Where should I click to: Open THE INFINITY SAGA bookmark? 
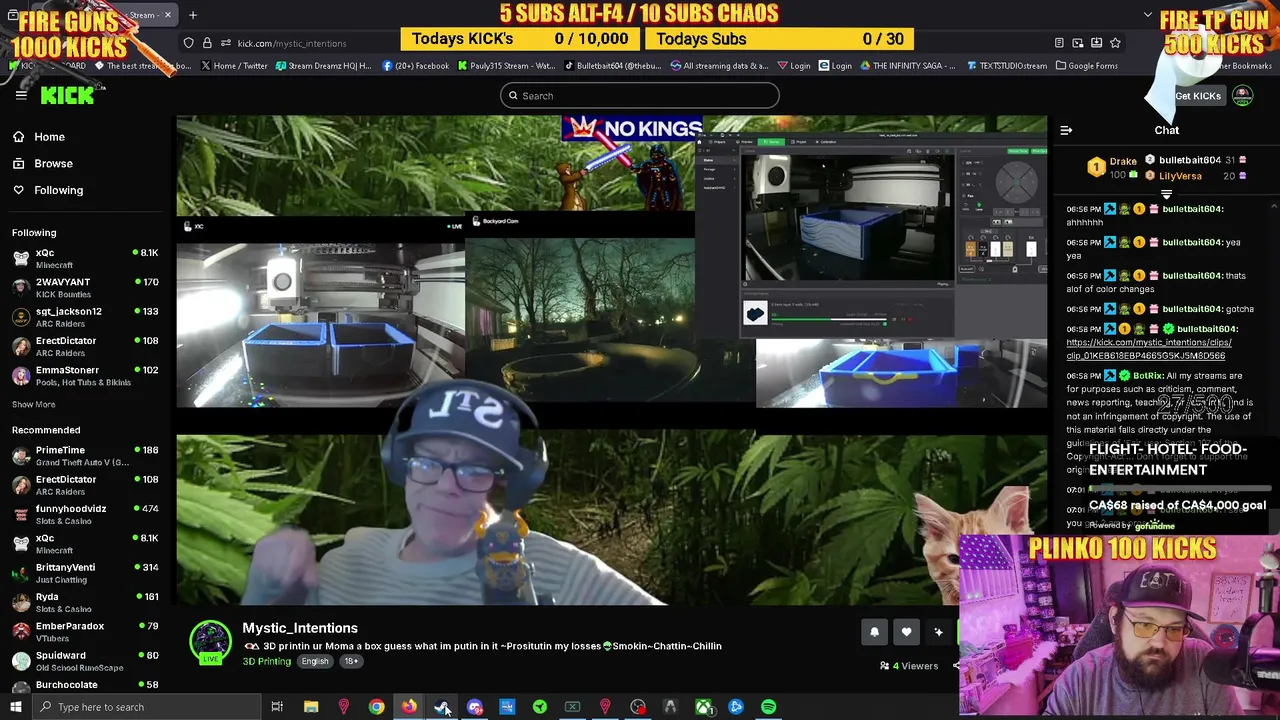tap(909, 66)
